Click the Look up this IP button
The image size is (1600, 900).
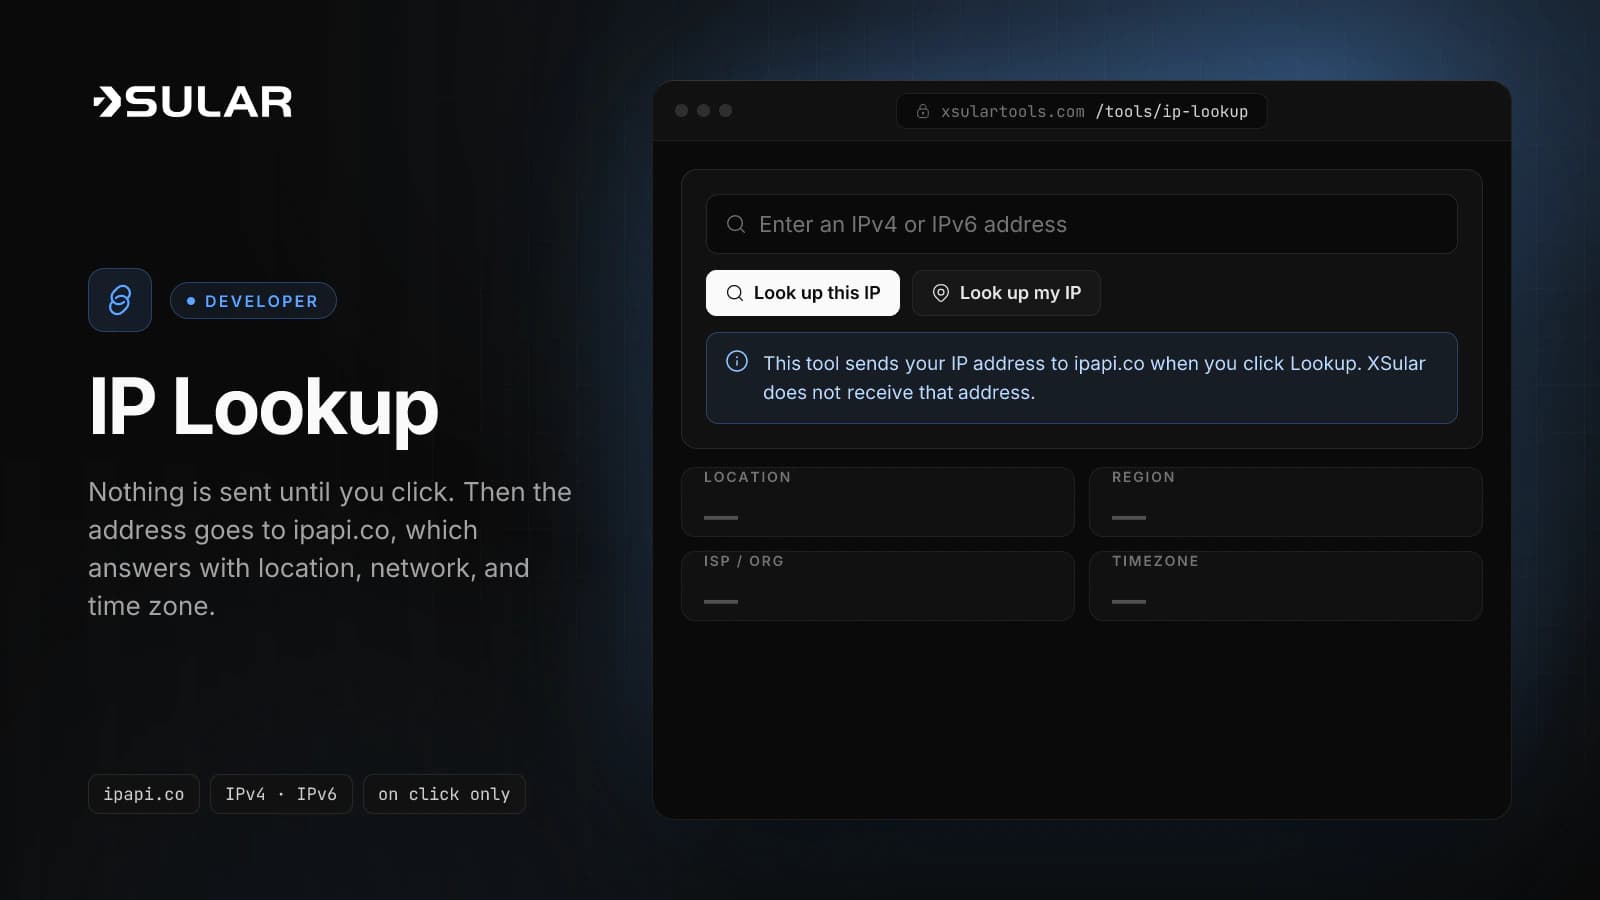tap(803, 293)
